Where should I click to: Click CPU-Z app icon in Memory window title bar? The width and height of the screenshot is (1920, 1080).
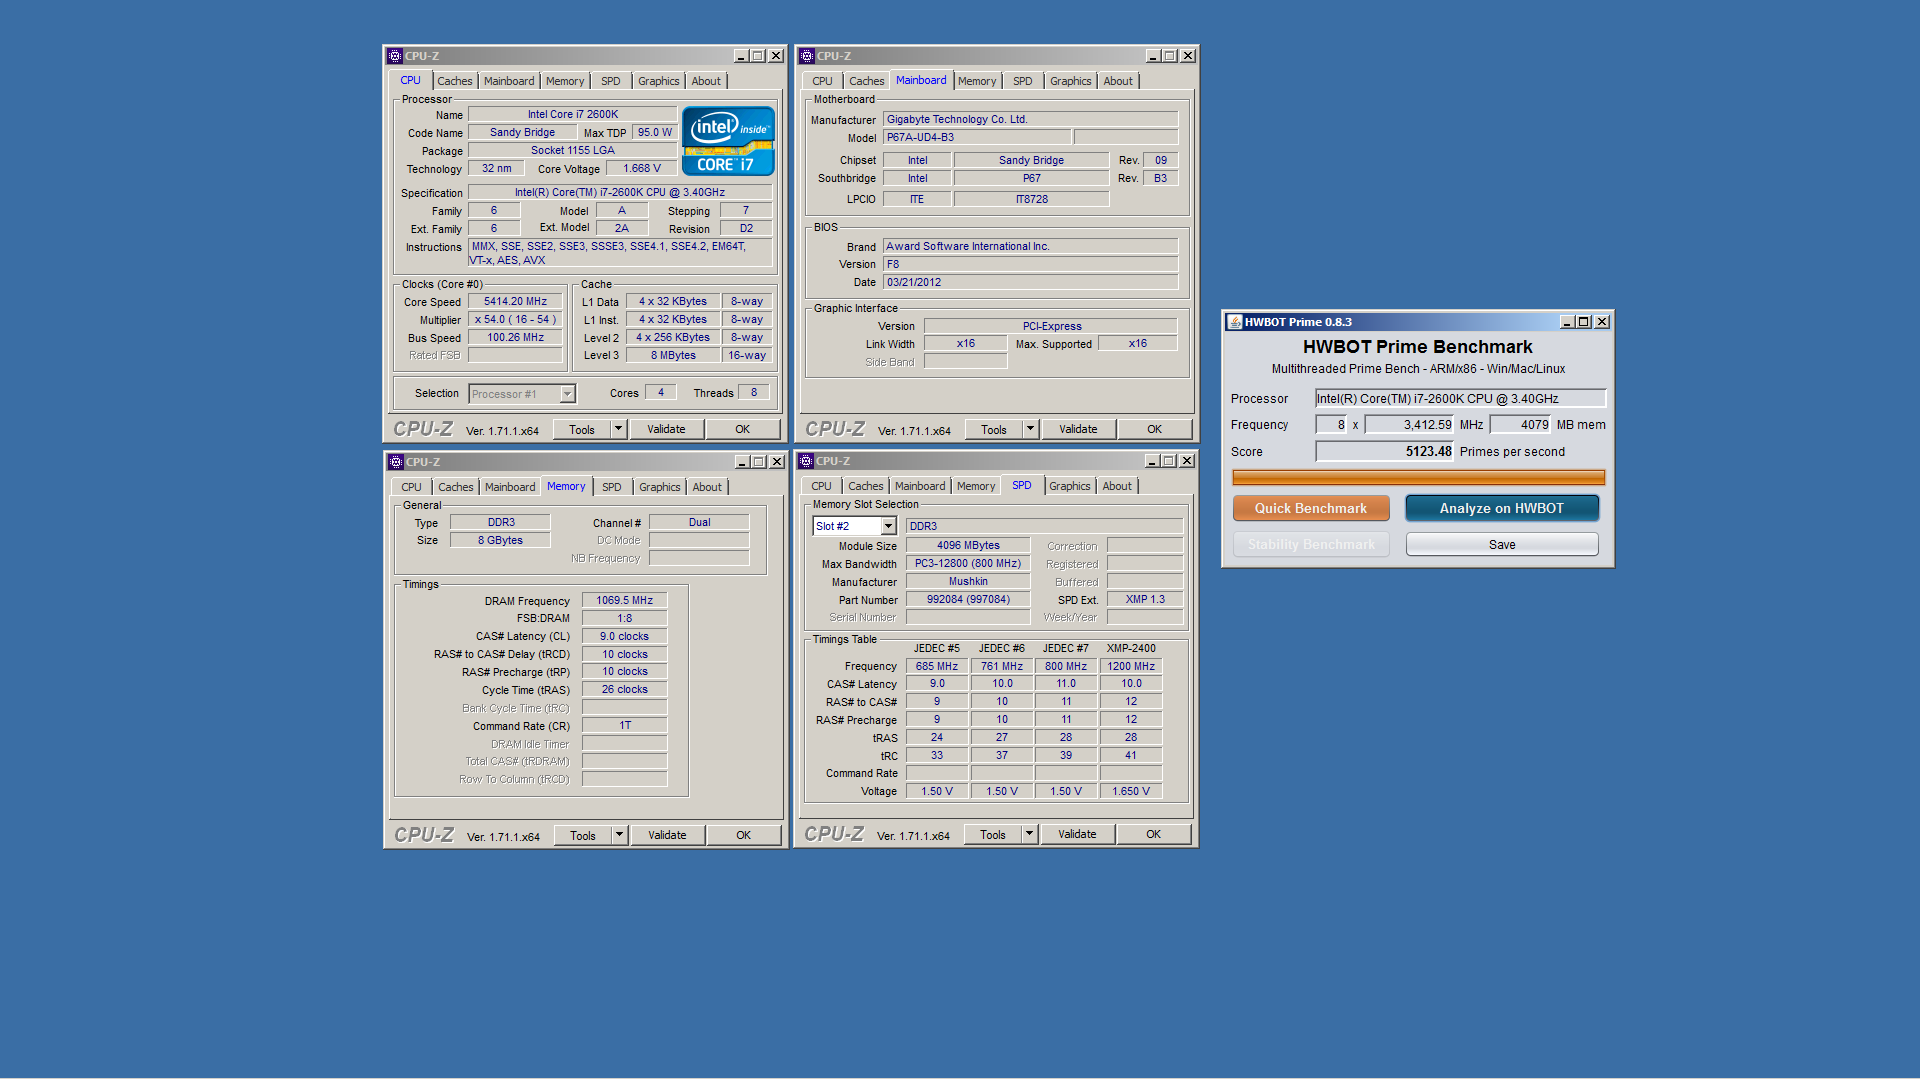point(396,462)
